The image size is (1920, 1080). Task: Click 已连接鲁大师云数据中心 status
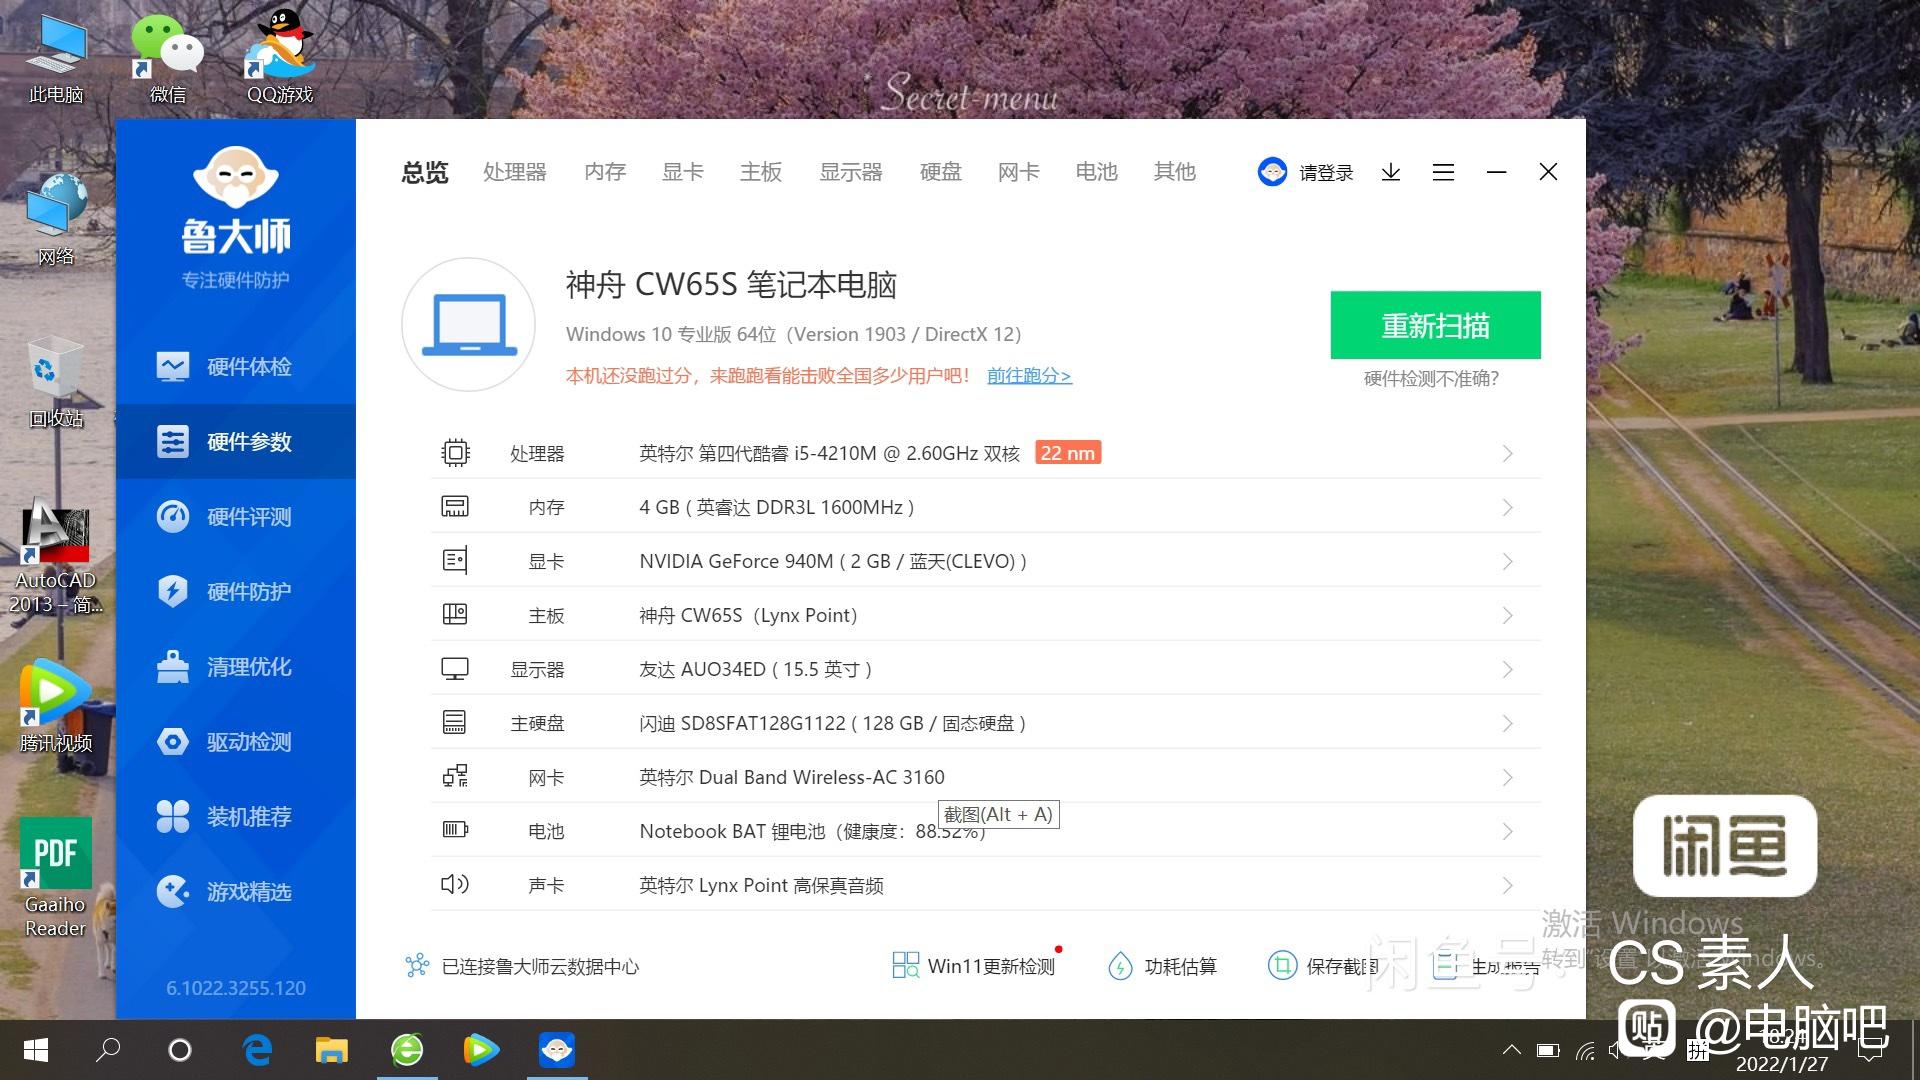coord(522,966)
